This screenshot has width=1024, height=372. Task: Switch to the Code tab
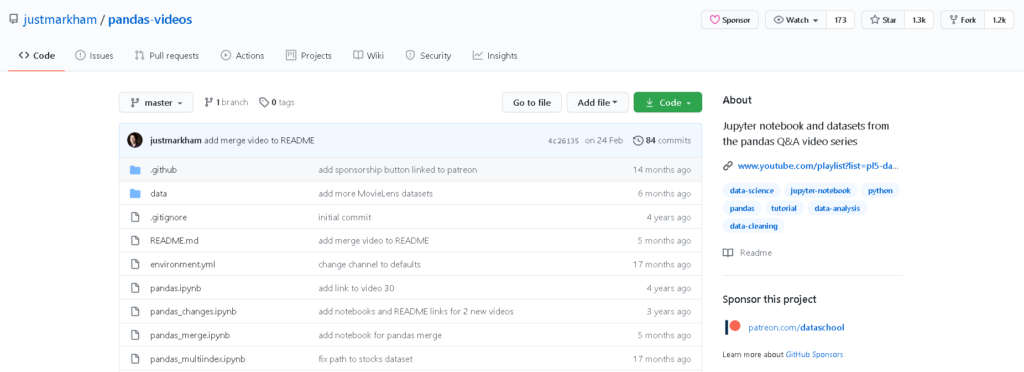tap(37, 55)
